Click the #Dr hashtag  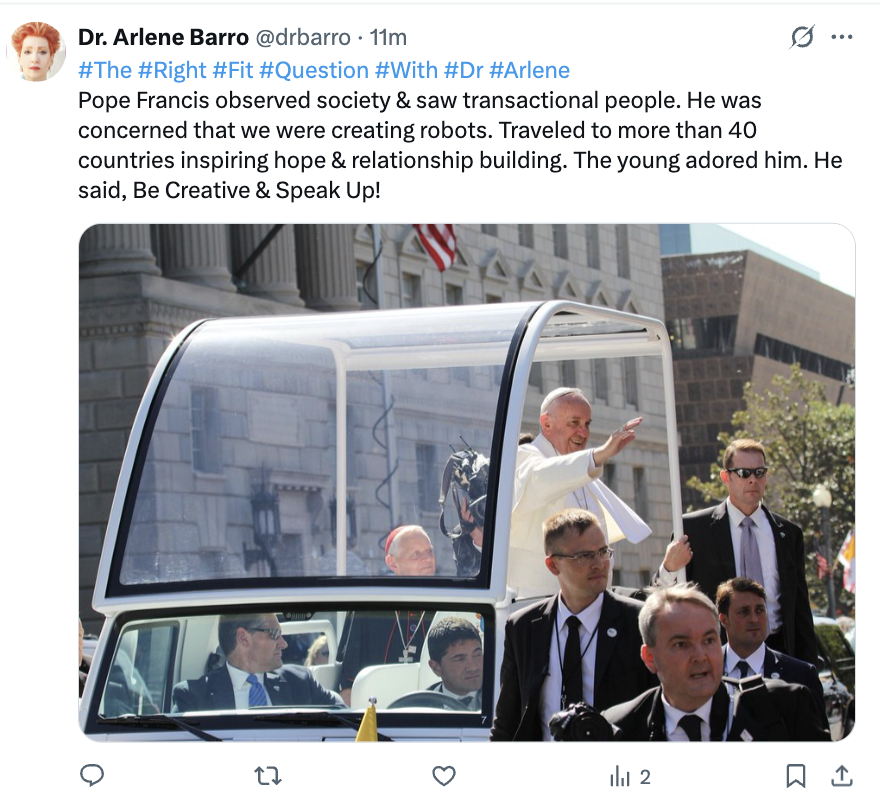click(x=463, y=71)
